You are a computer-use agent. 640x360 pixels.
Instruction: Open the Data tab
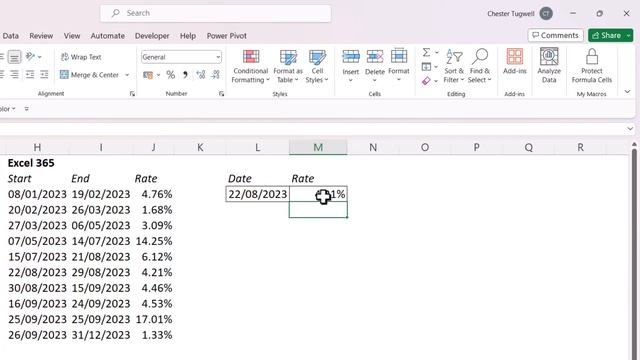pyautogui.click(x=11, y=36)
